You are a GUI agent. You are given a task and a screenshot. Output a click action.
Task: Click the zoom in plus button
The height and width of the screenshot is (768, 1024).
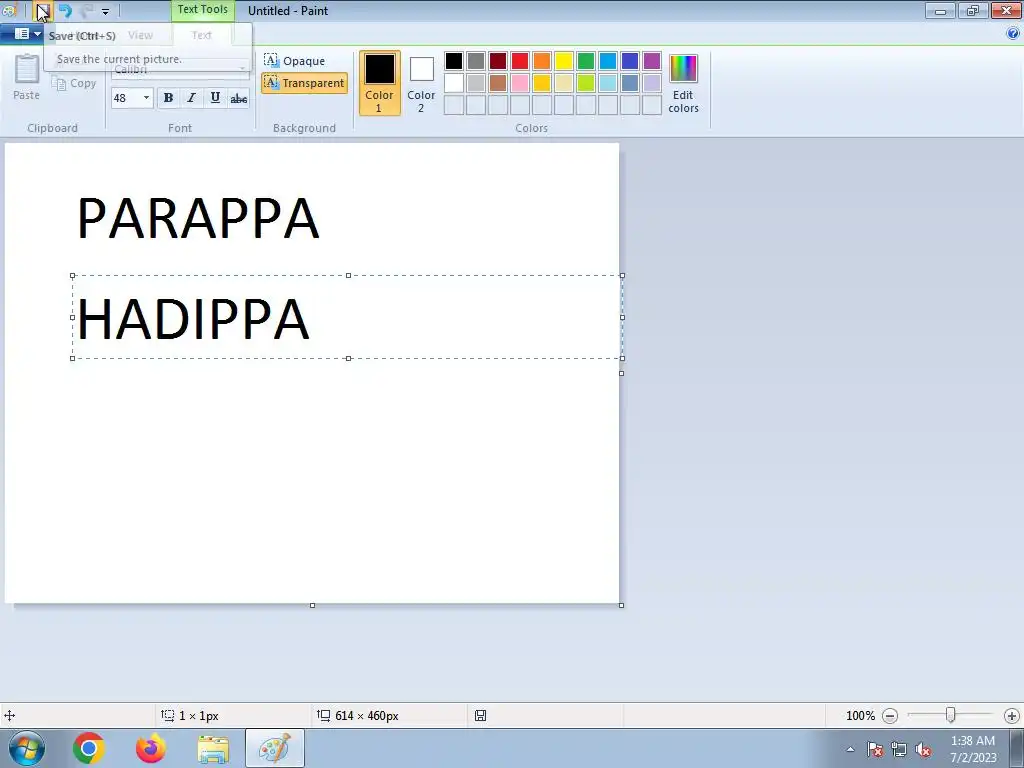tap(1012, 716)
